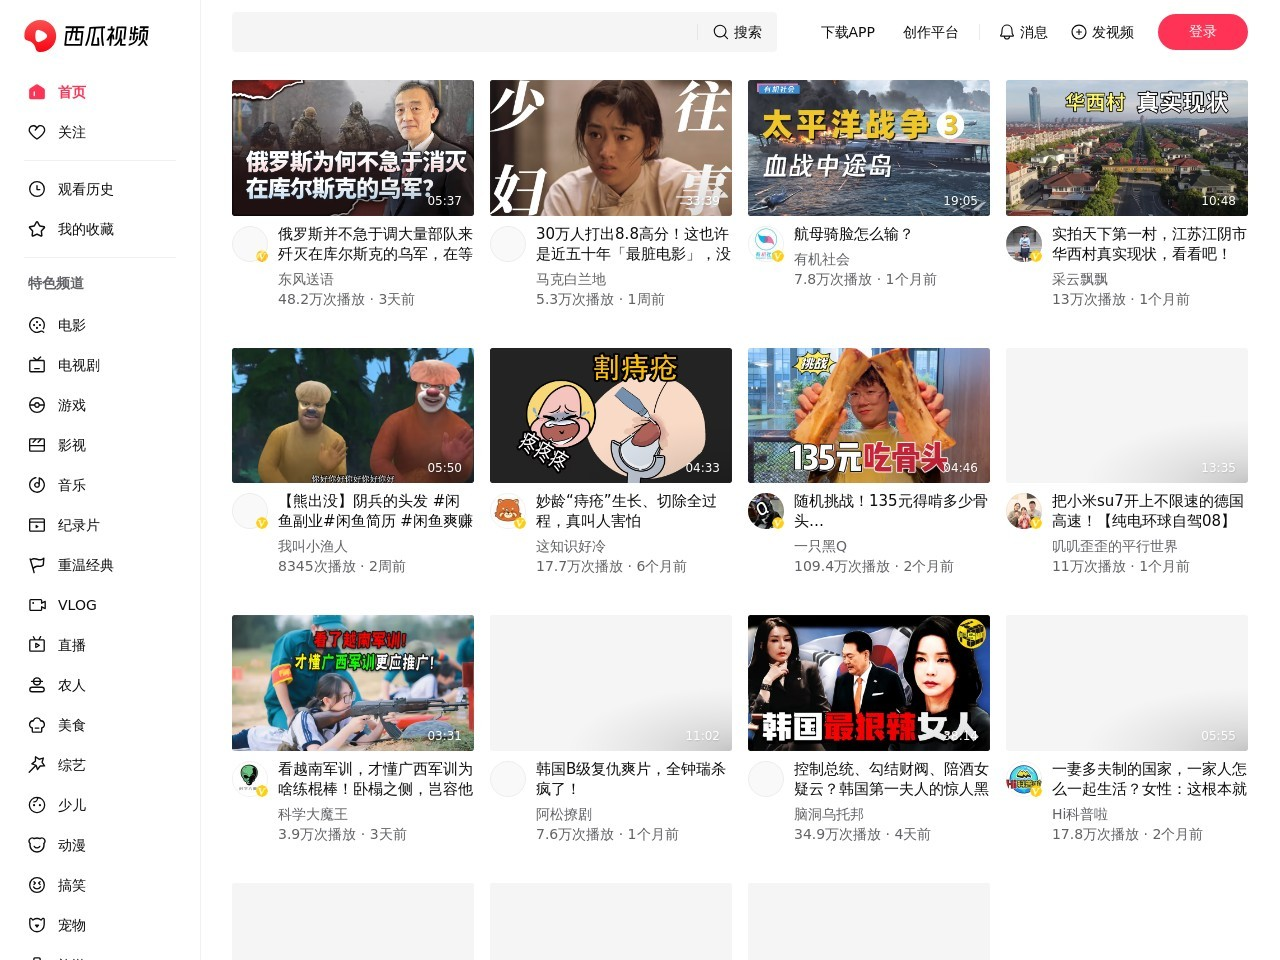Select the 少儿 channel icon
This screenshot has width=1280, height=960.
tap(37, 805)
